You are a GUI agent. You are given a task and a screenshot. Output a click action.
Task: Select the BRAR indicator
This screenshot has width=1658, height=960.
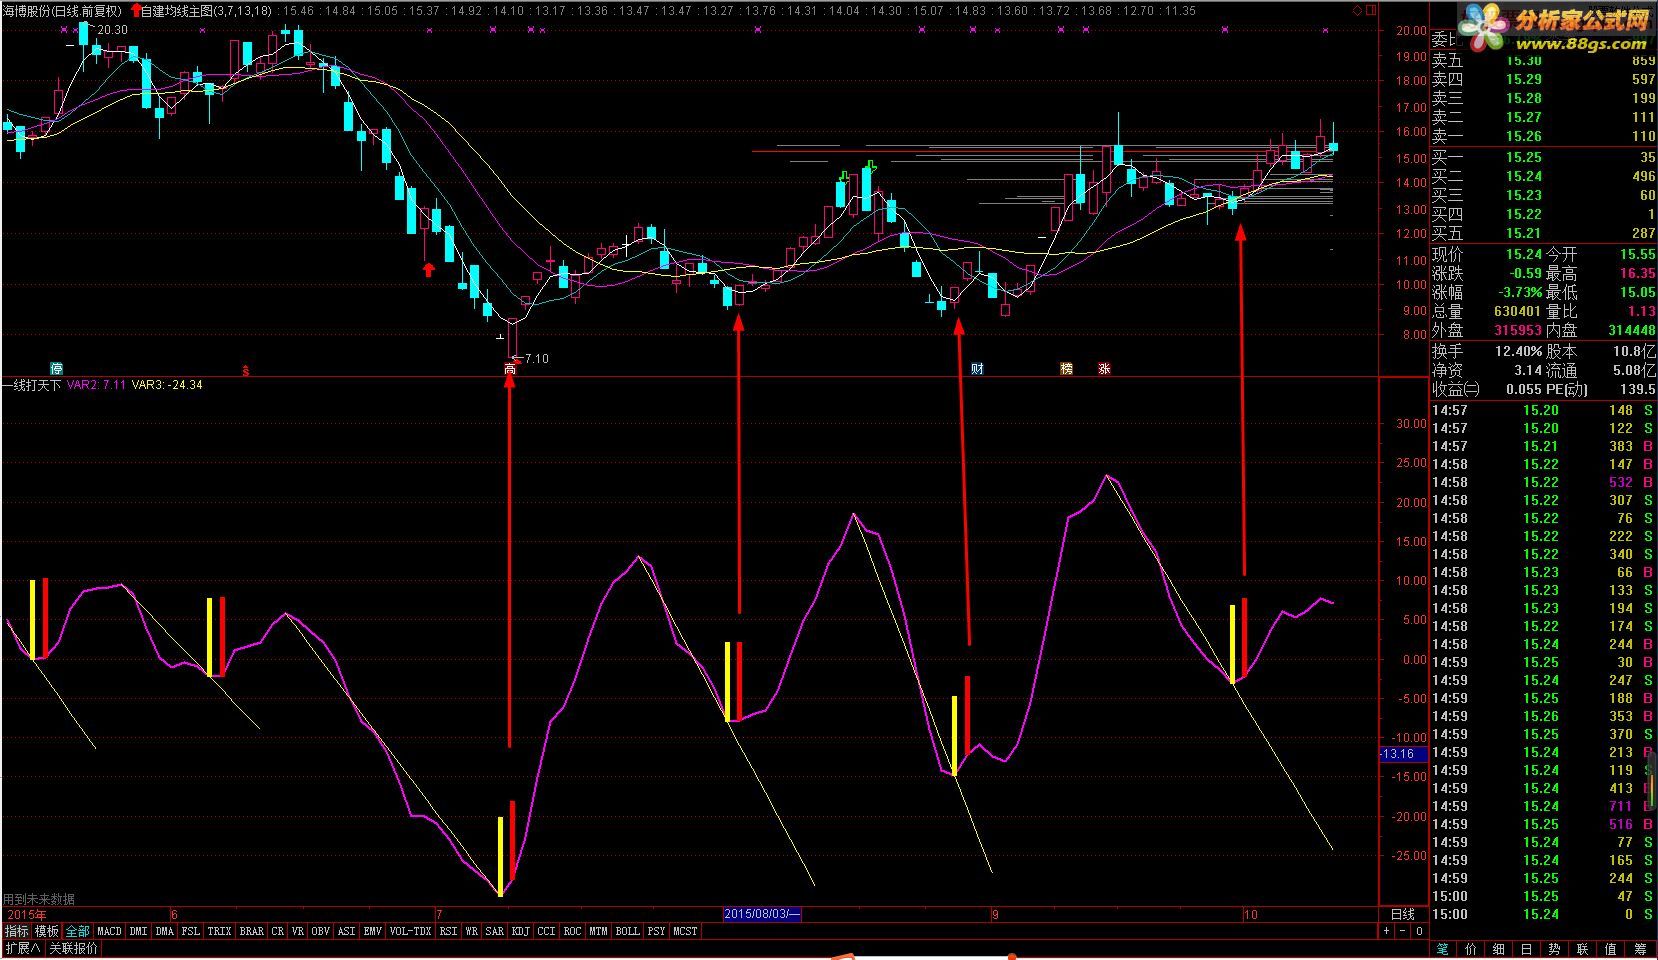[x=252, y=931]
